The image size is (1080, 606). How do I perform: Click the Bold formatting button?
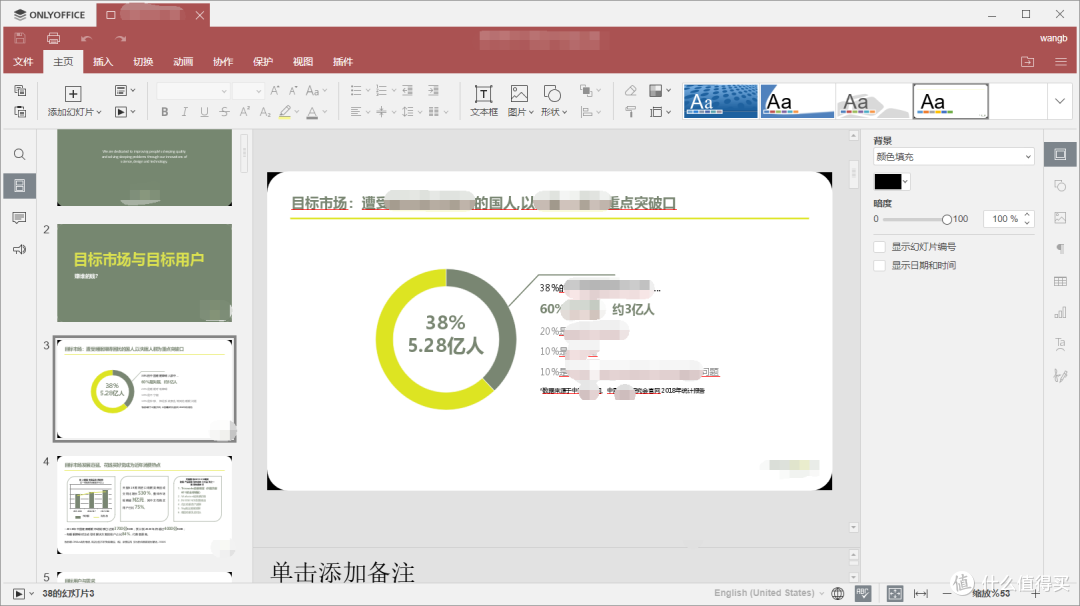[165, 112]
